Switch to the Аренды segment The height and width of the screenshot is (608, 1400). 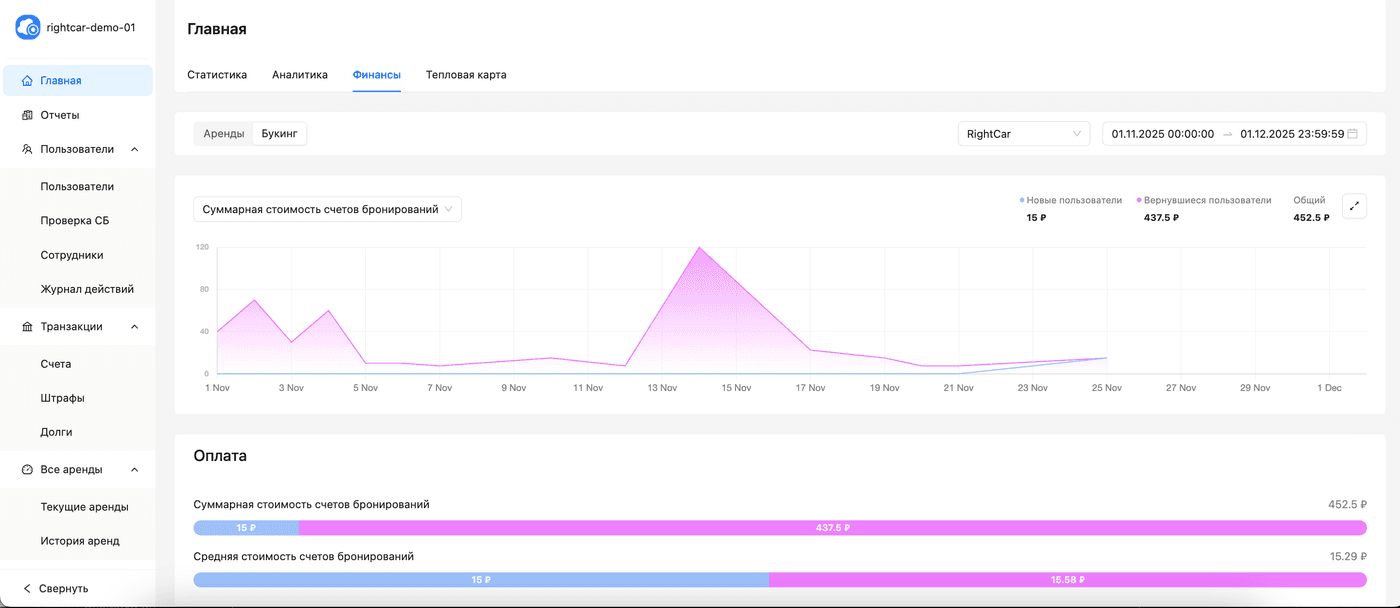tap(223, 134)
